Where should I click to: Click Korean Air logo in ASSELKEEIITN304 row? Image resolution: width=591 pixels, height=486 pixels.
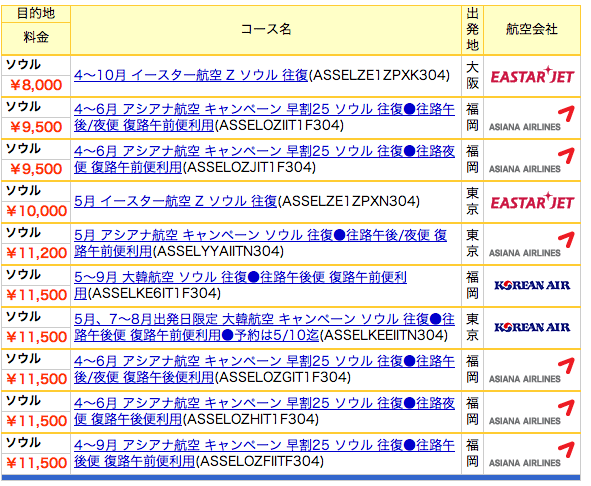pyautogui.click(x=532, y=327)
